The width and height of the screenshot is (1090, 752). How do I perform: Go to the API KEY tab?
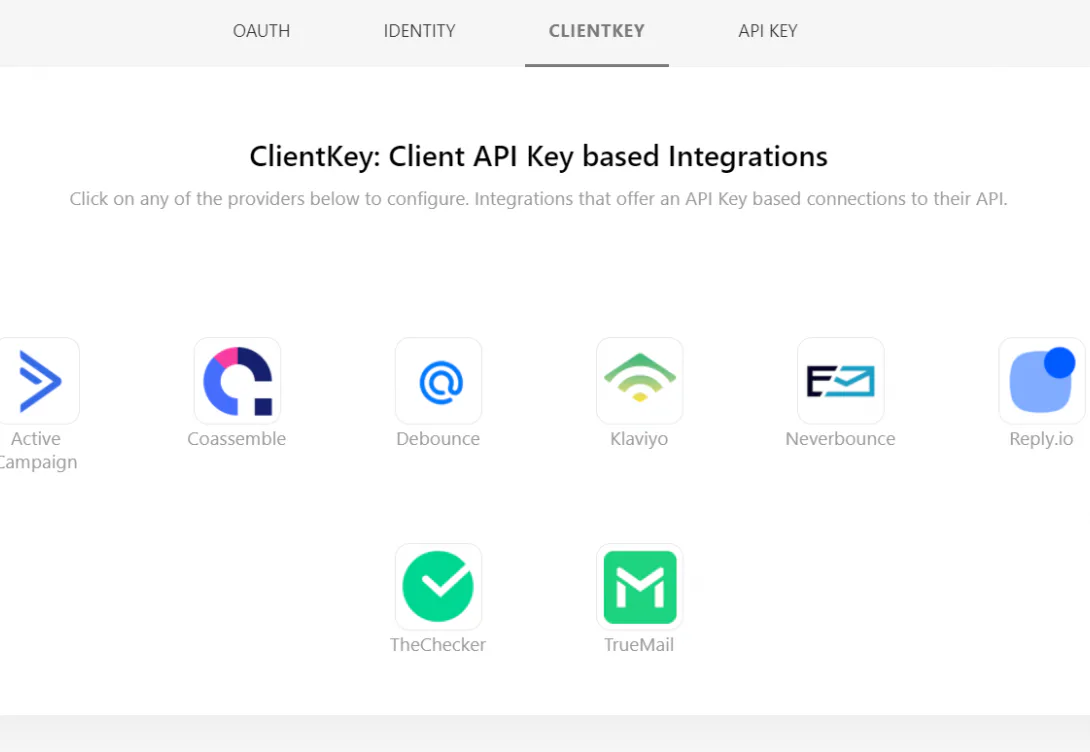[x=767, y=31]
